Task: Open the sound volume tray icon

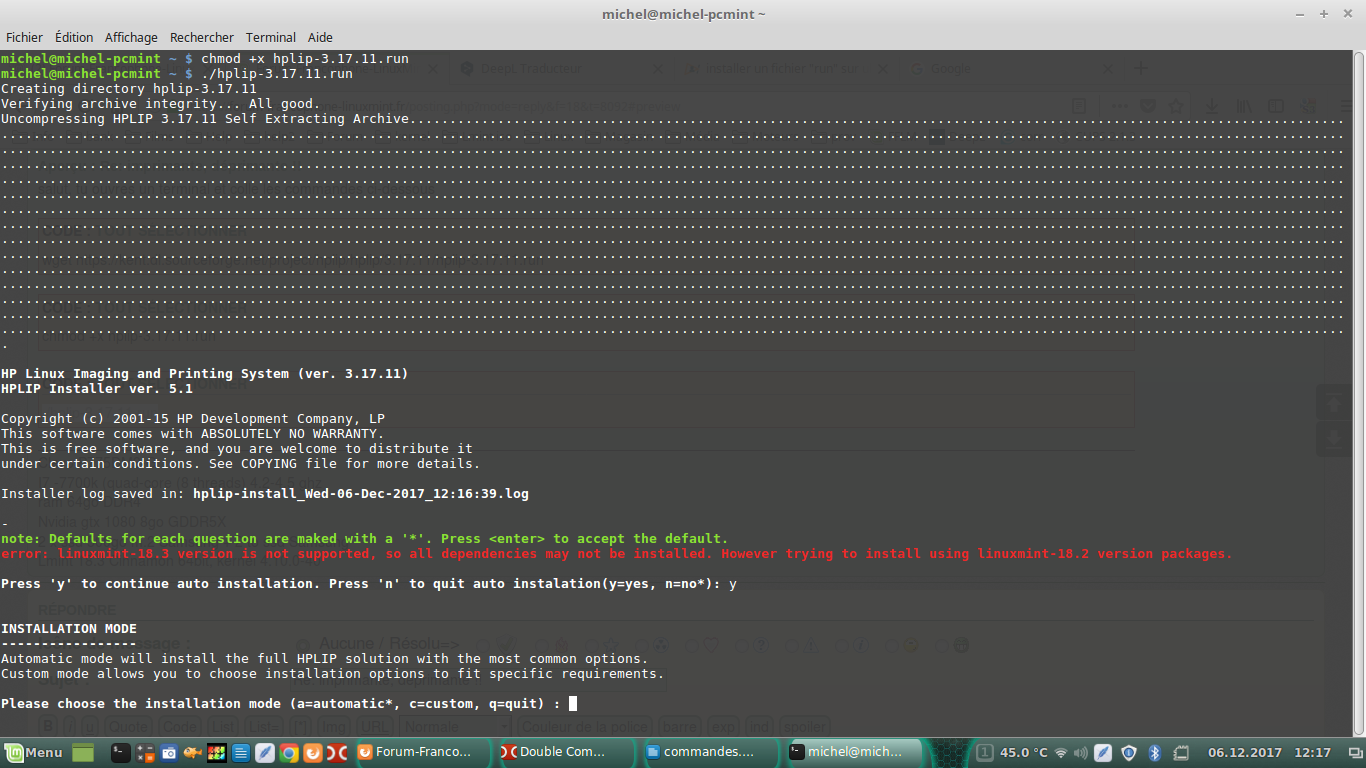Action: (x=1082, y=752)
